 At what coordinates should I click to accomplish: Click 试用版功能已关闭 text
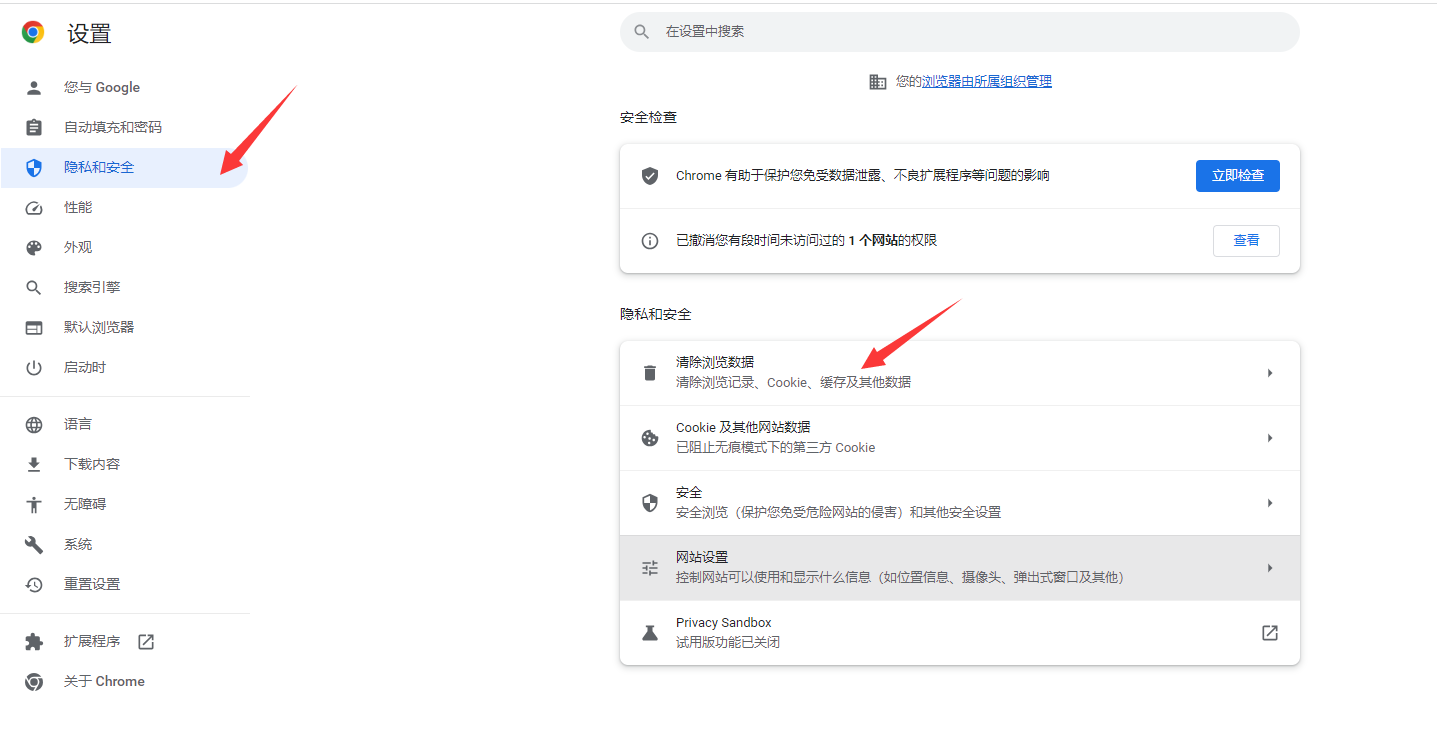727,642
